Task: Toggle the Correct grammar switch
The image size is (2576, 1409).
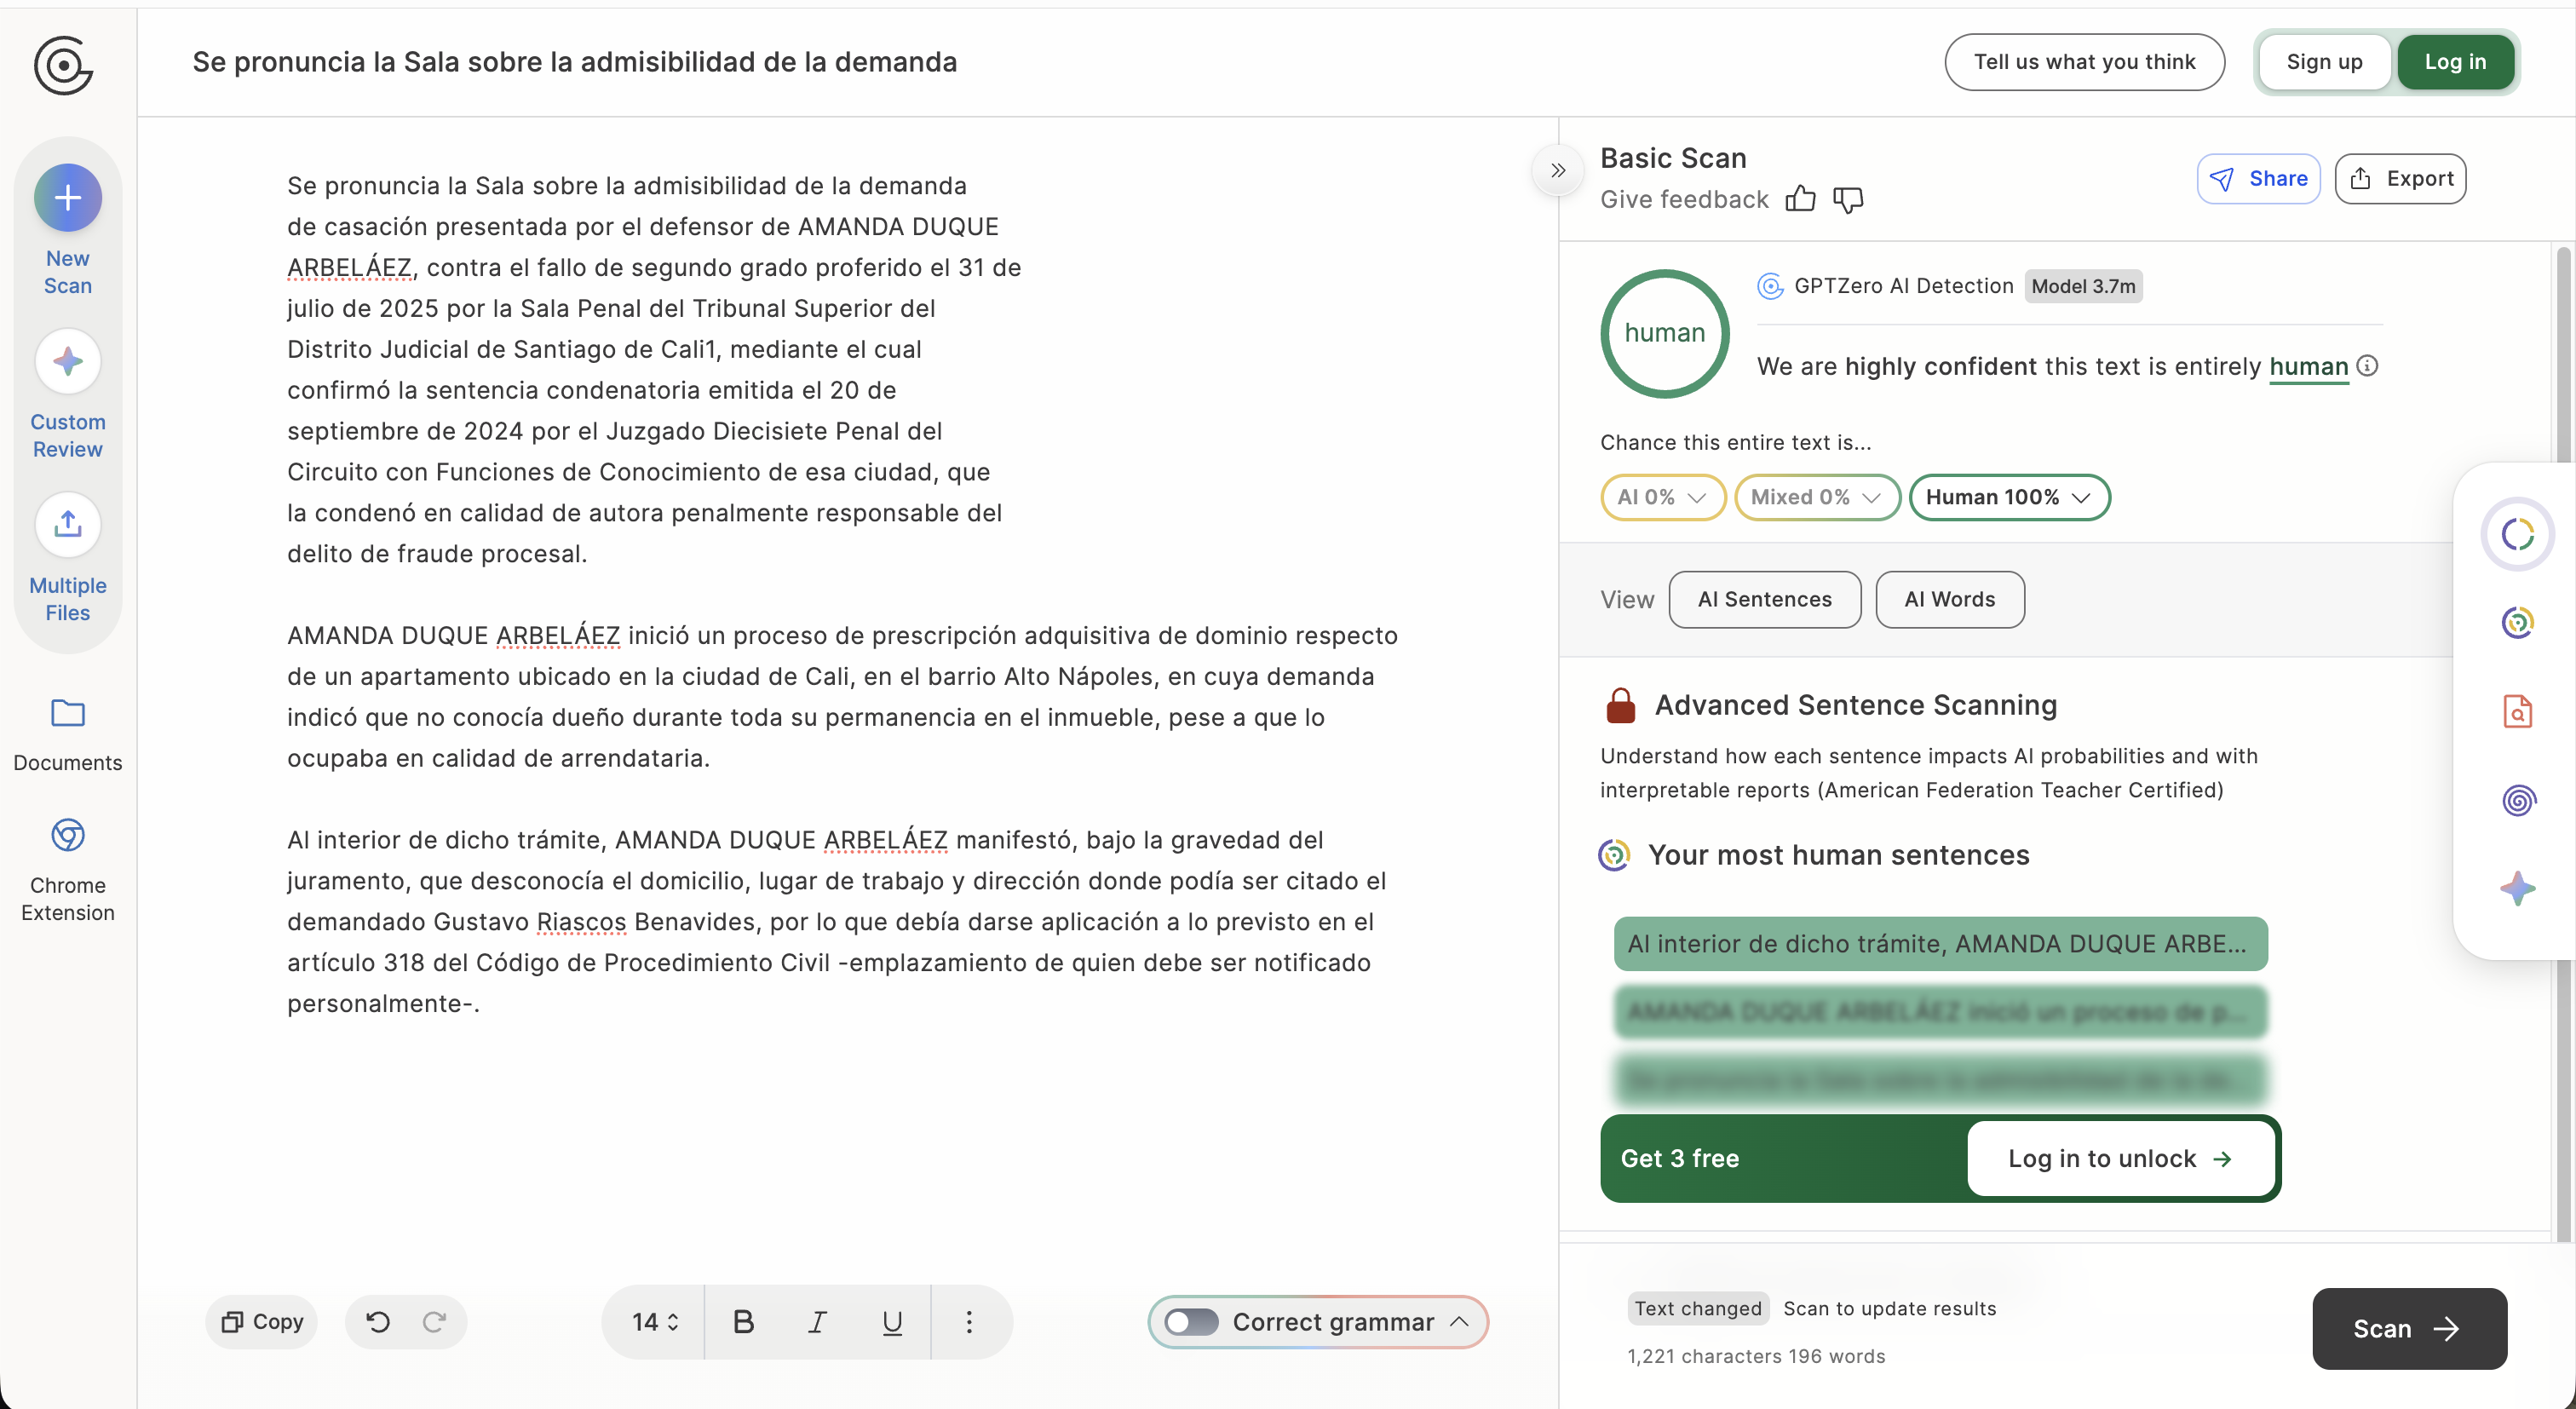Action: pos(1191,1322)
